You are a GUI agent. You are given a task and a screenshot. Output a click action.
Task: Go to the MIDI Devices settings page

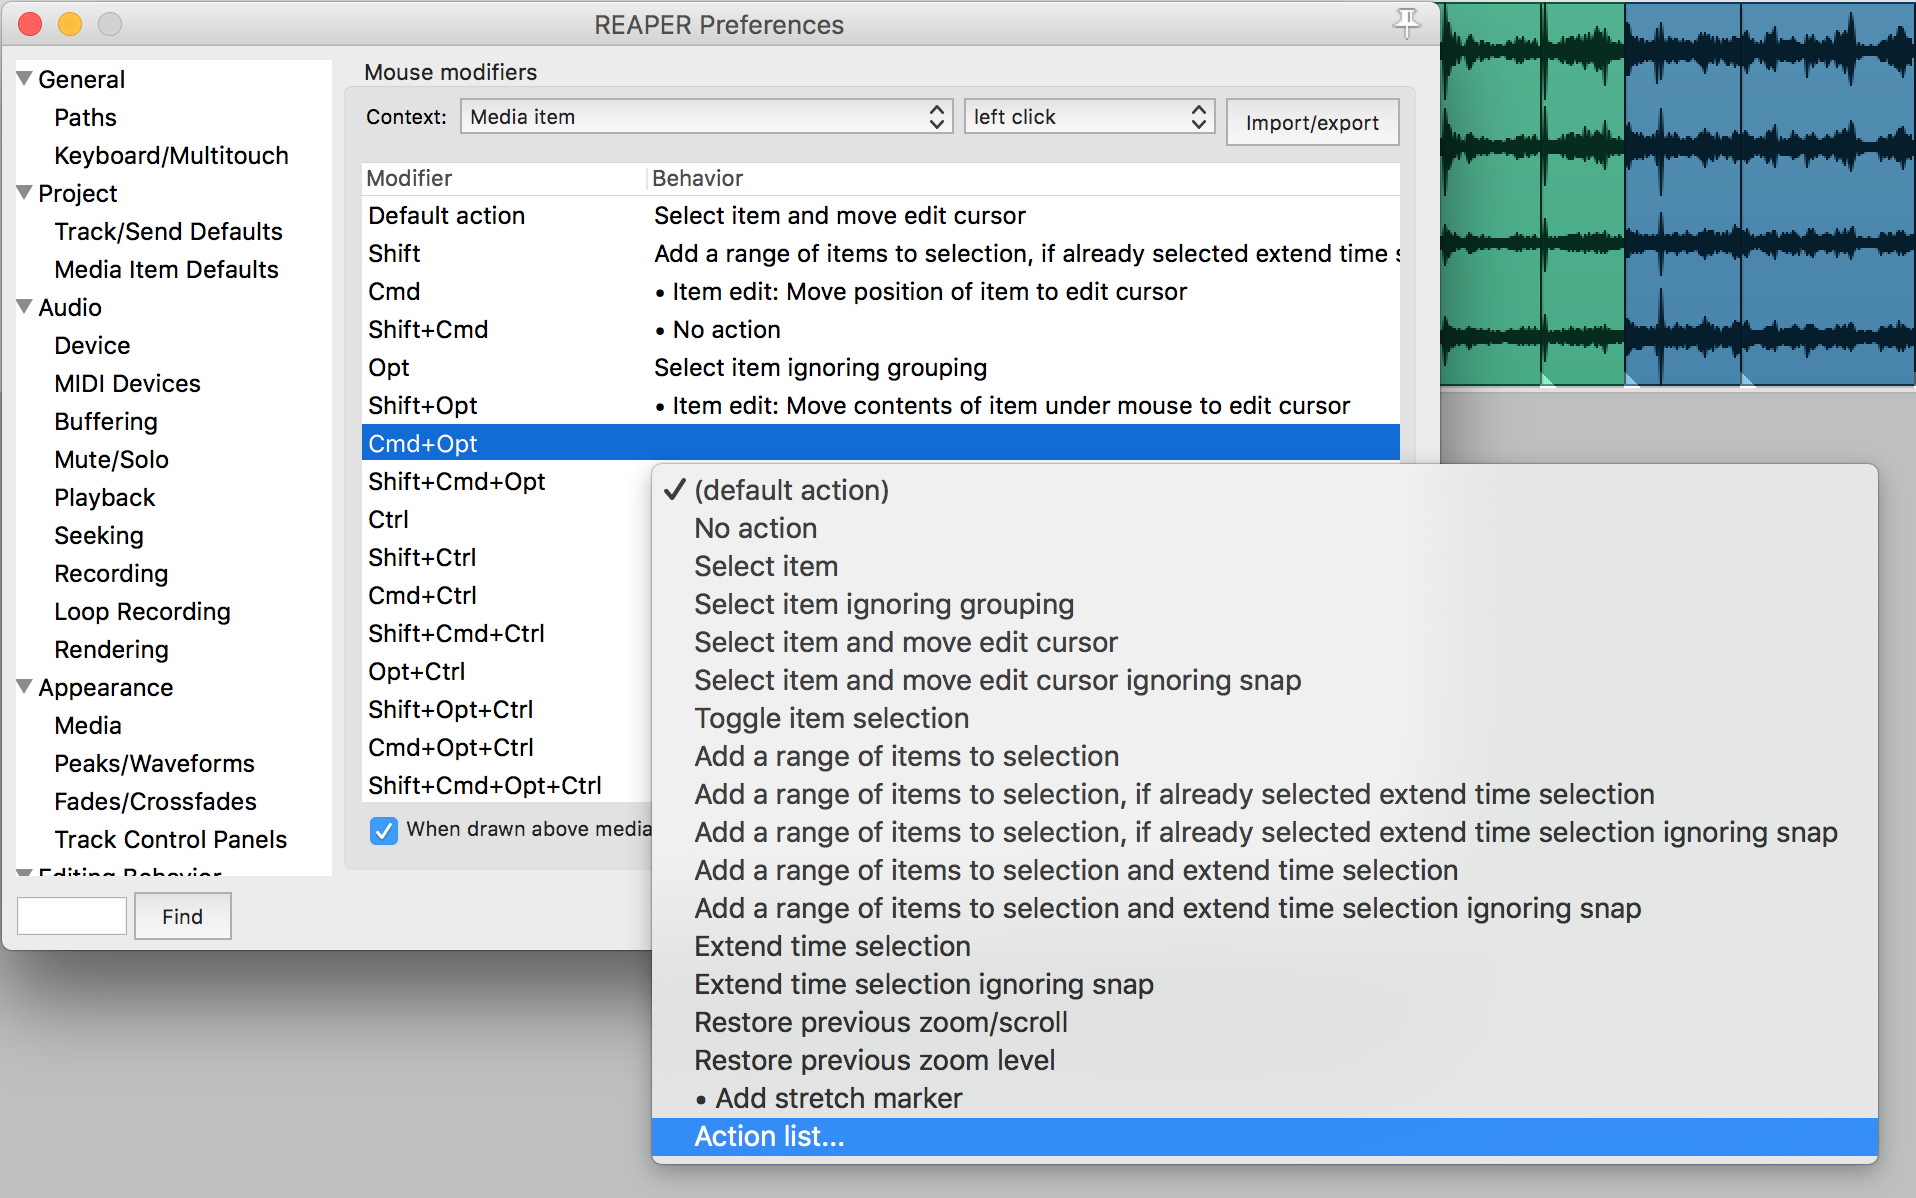coord(127,384)
